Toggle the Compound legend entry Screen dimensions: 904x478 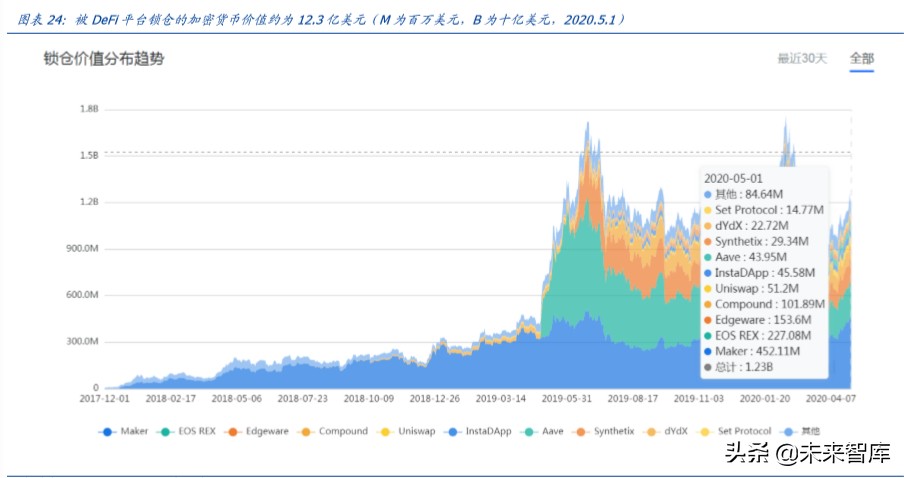click(333, 431)
